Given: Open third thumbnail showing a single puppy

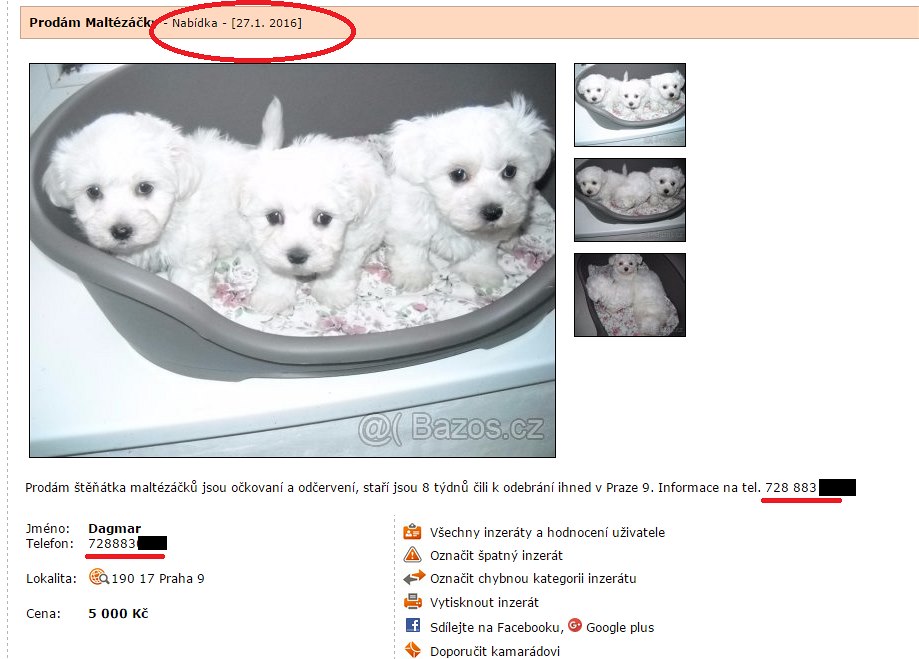Looking at the screenshot, I should (x=629, y=295).
